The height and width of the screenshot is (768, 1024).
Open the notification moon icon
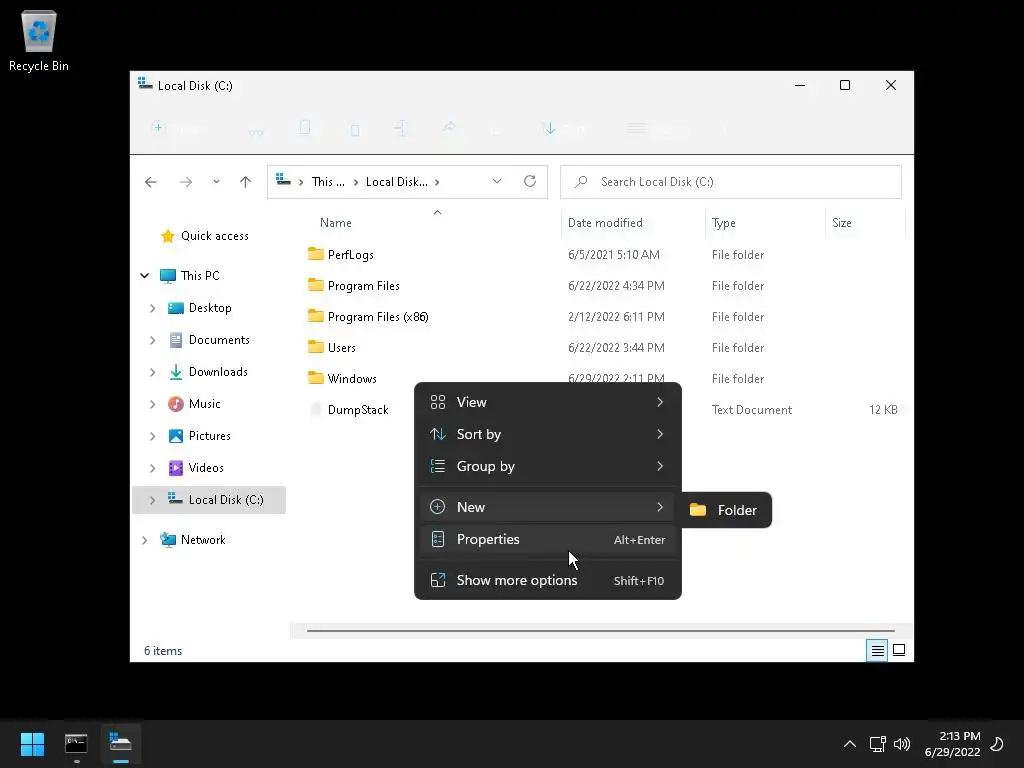click(x=997, y=744)
